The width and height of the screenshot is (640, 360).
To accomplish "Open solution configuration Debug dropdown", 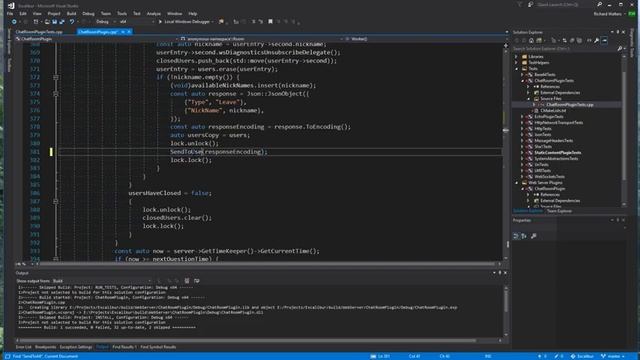I will tap(105, 22).
